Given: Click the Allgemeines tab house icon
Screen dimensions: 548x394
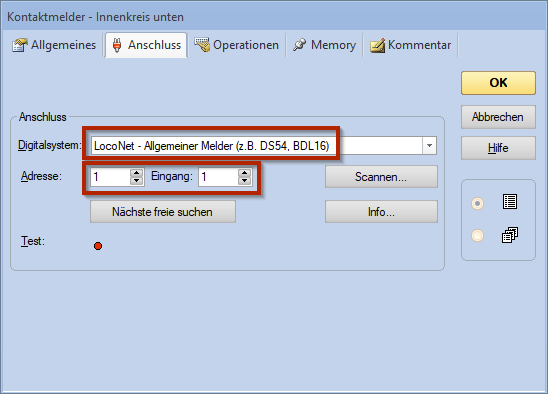Looking at the screenshot, I should point(19,45).
